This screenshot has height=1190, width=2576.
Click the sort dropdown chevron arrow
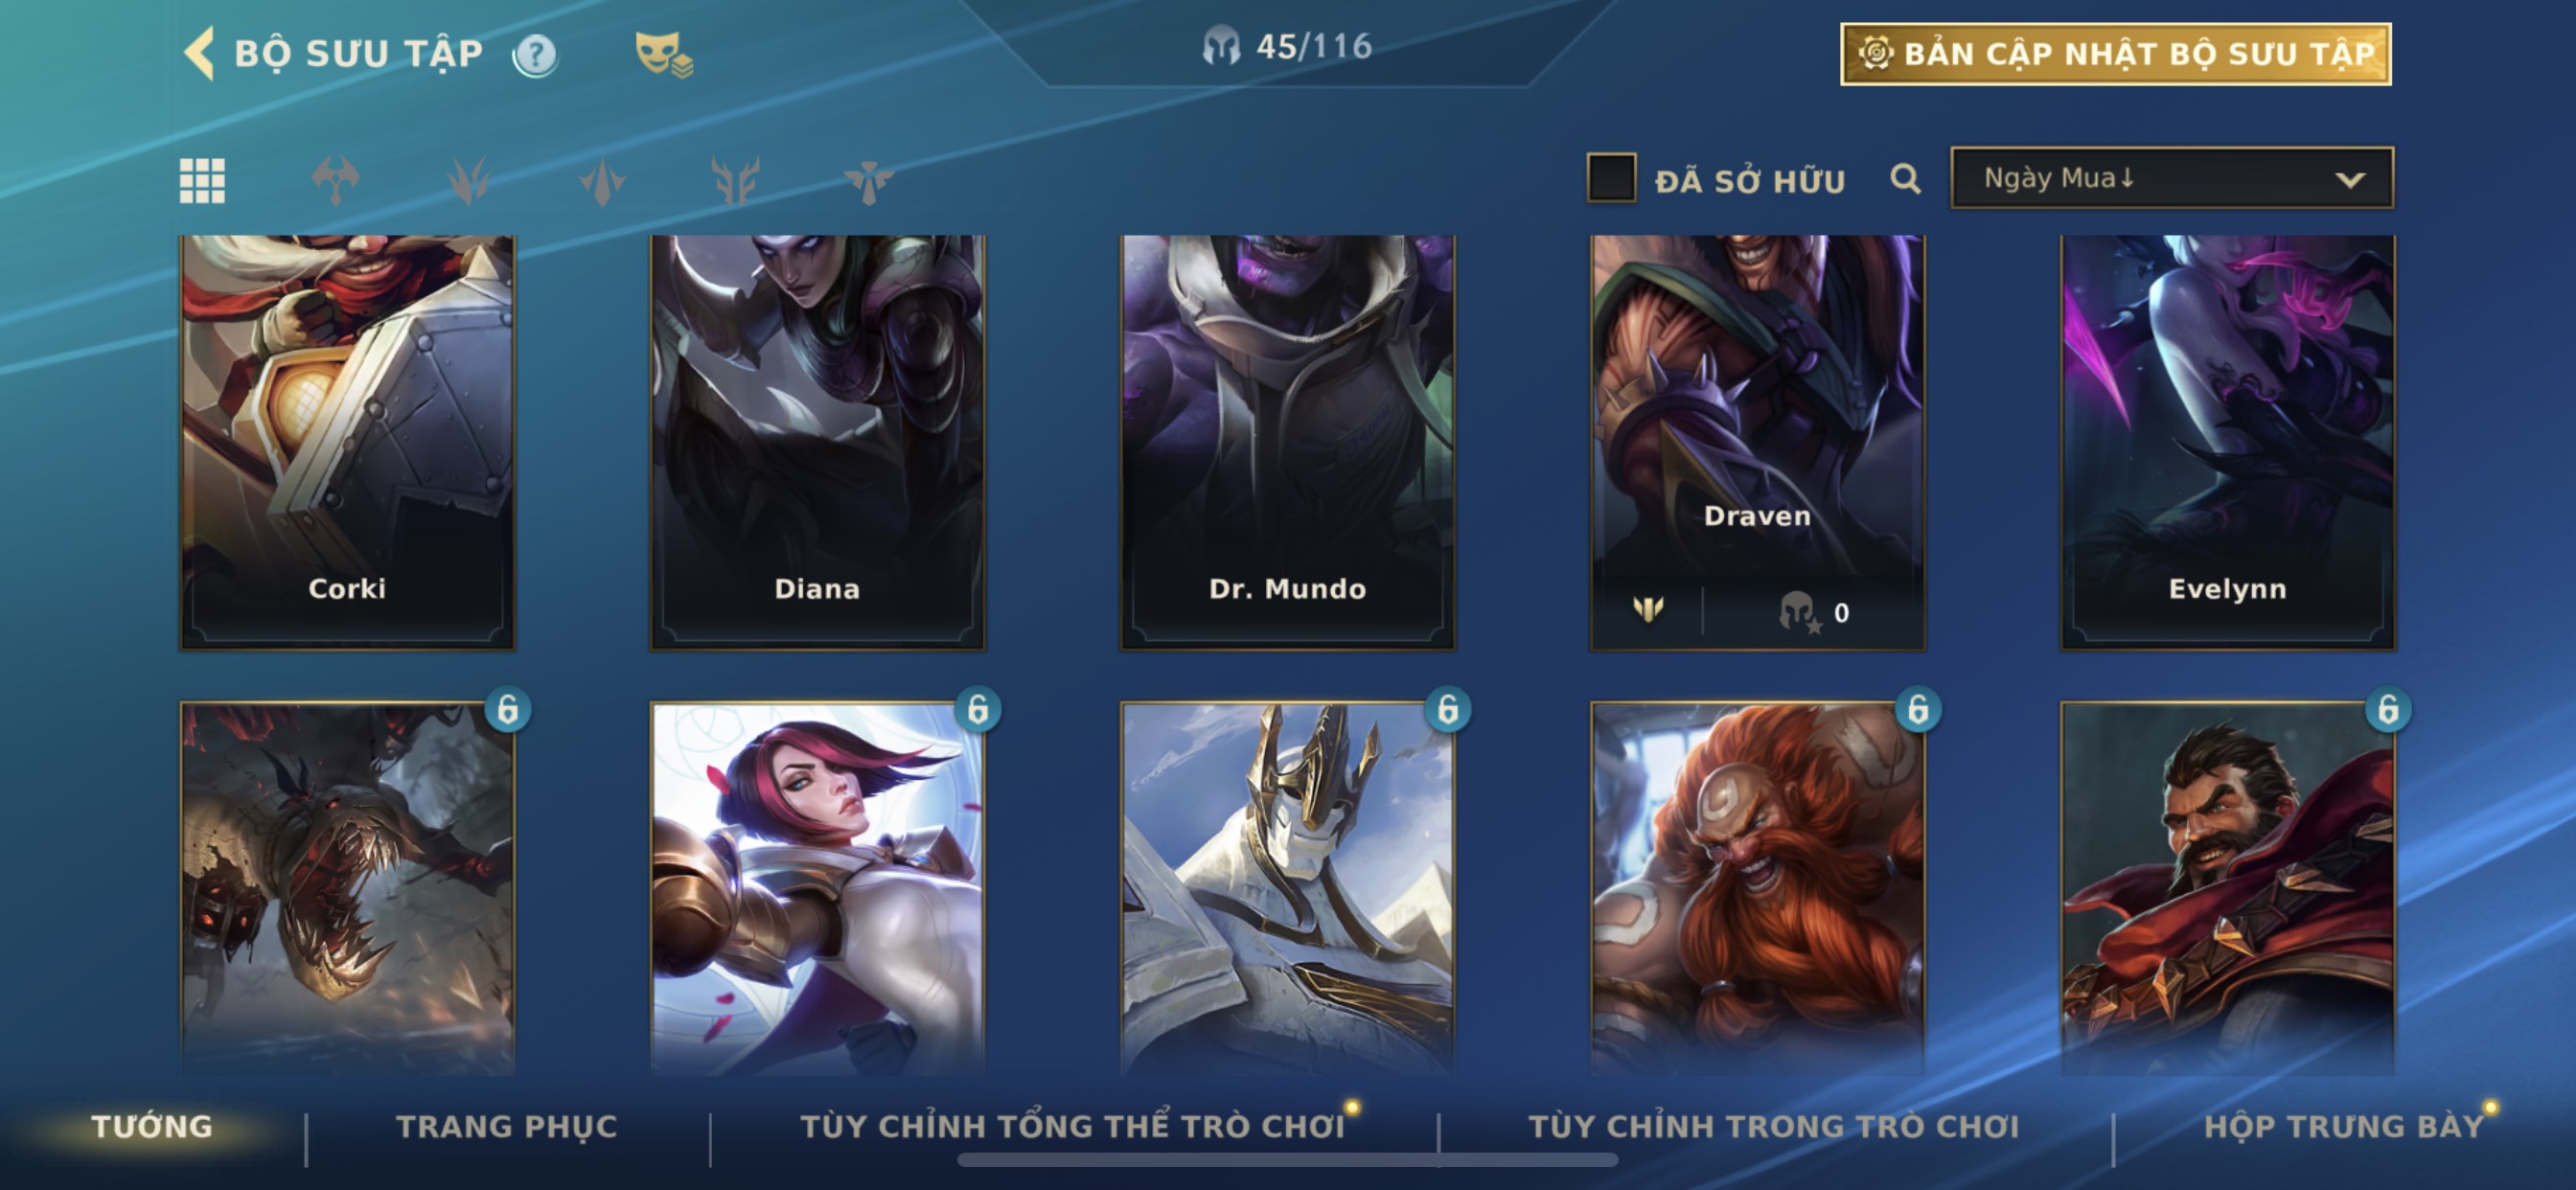pyautogui.click(x=2350, y=180)
